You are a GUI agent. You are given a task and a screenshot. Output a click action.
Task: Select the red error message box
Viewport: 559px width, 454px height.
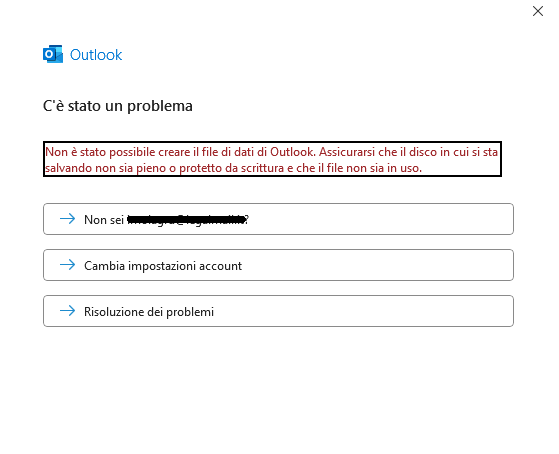[272, 159]
